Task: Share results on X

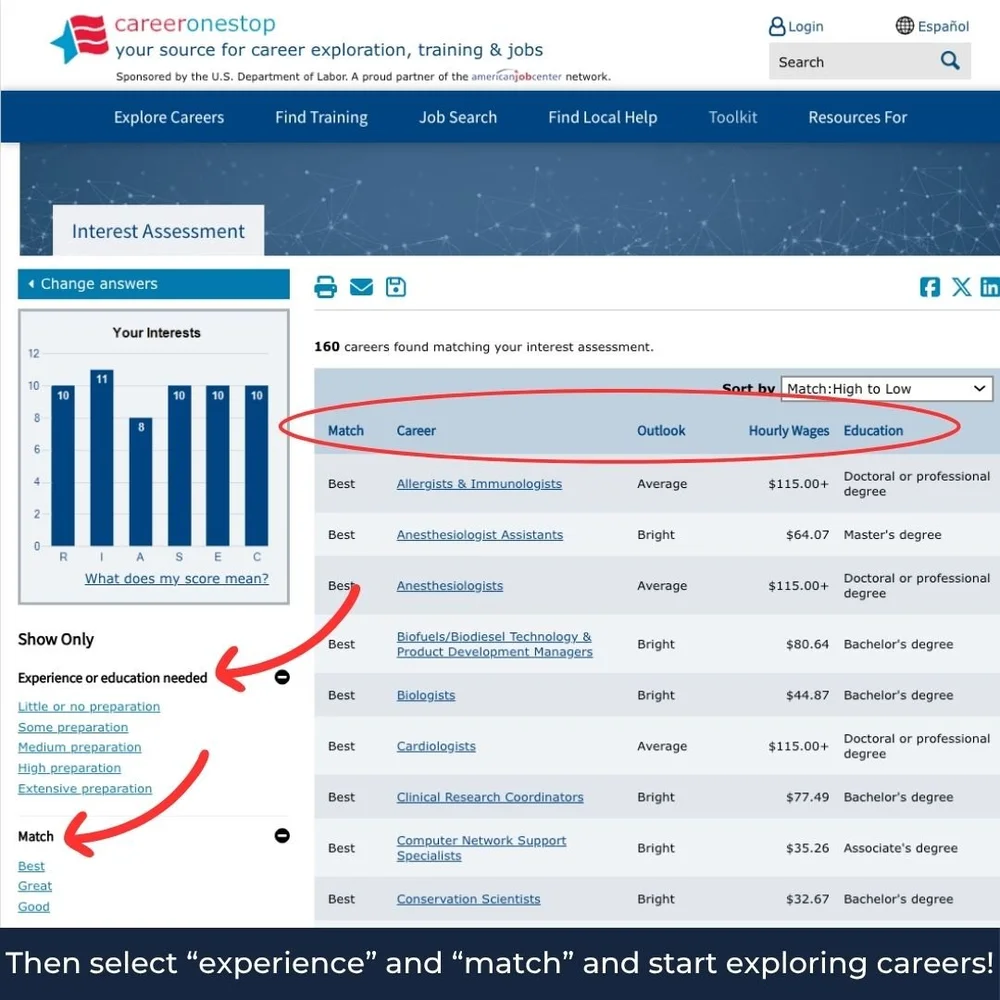Action: [961, 287]
